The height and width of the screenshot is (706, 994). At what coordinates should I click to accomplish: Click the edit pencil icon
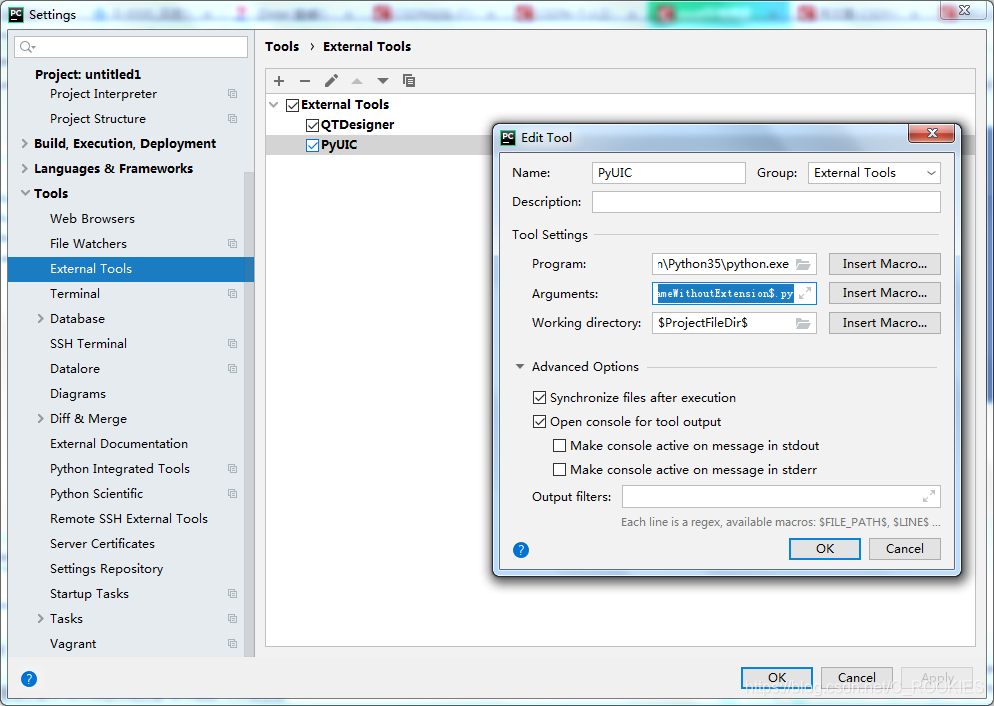coord(331,81)
